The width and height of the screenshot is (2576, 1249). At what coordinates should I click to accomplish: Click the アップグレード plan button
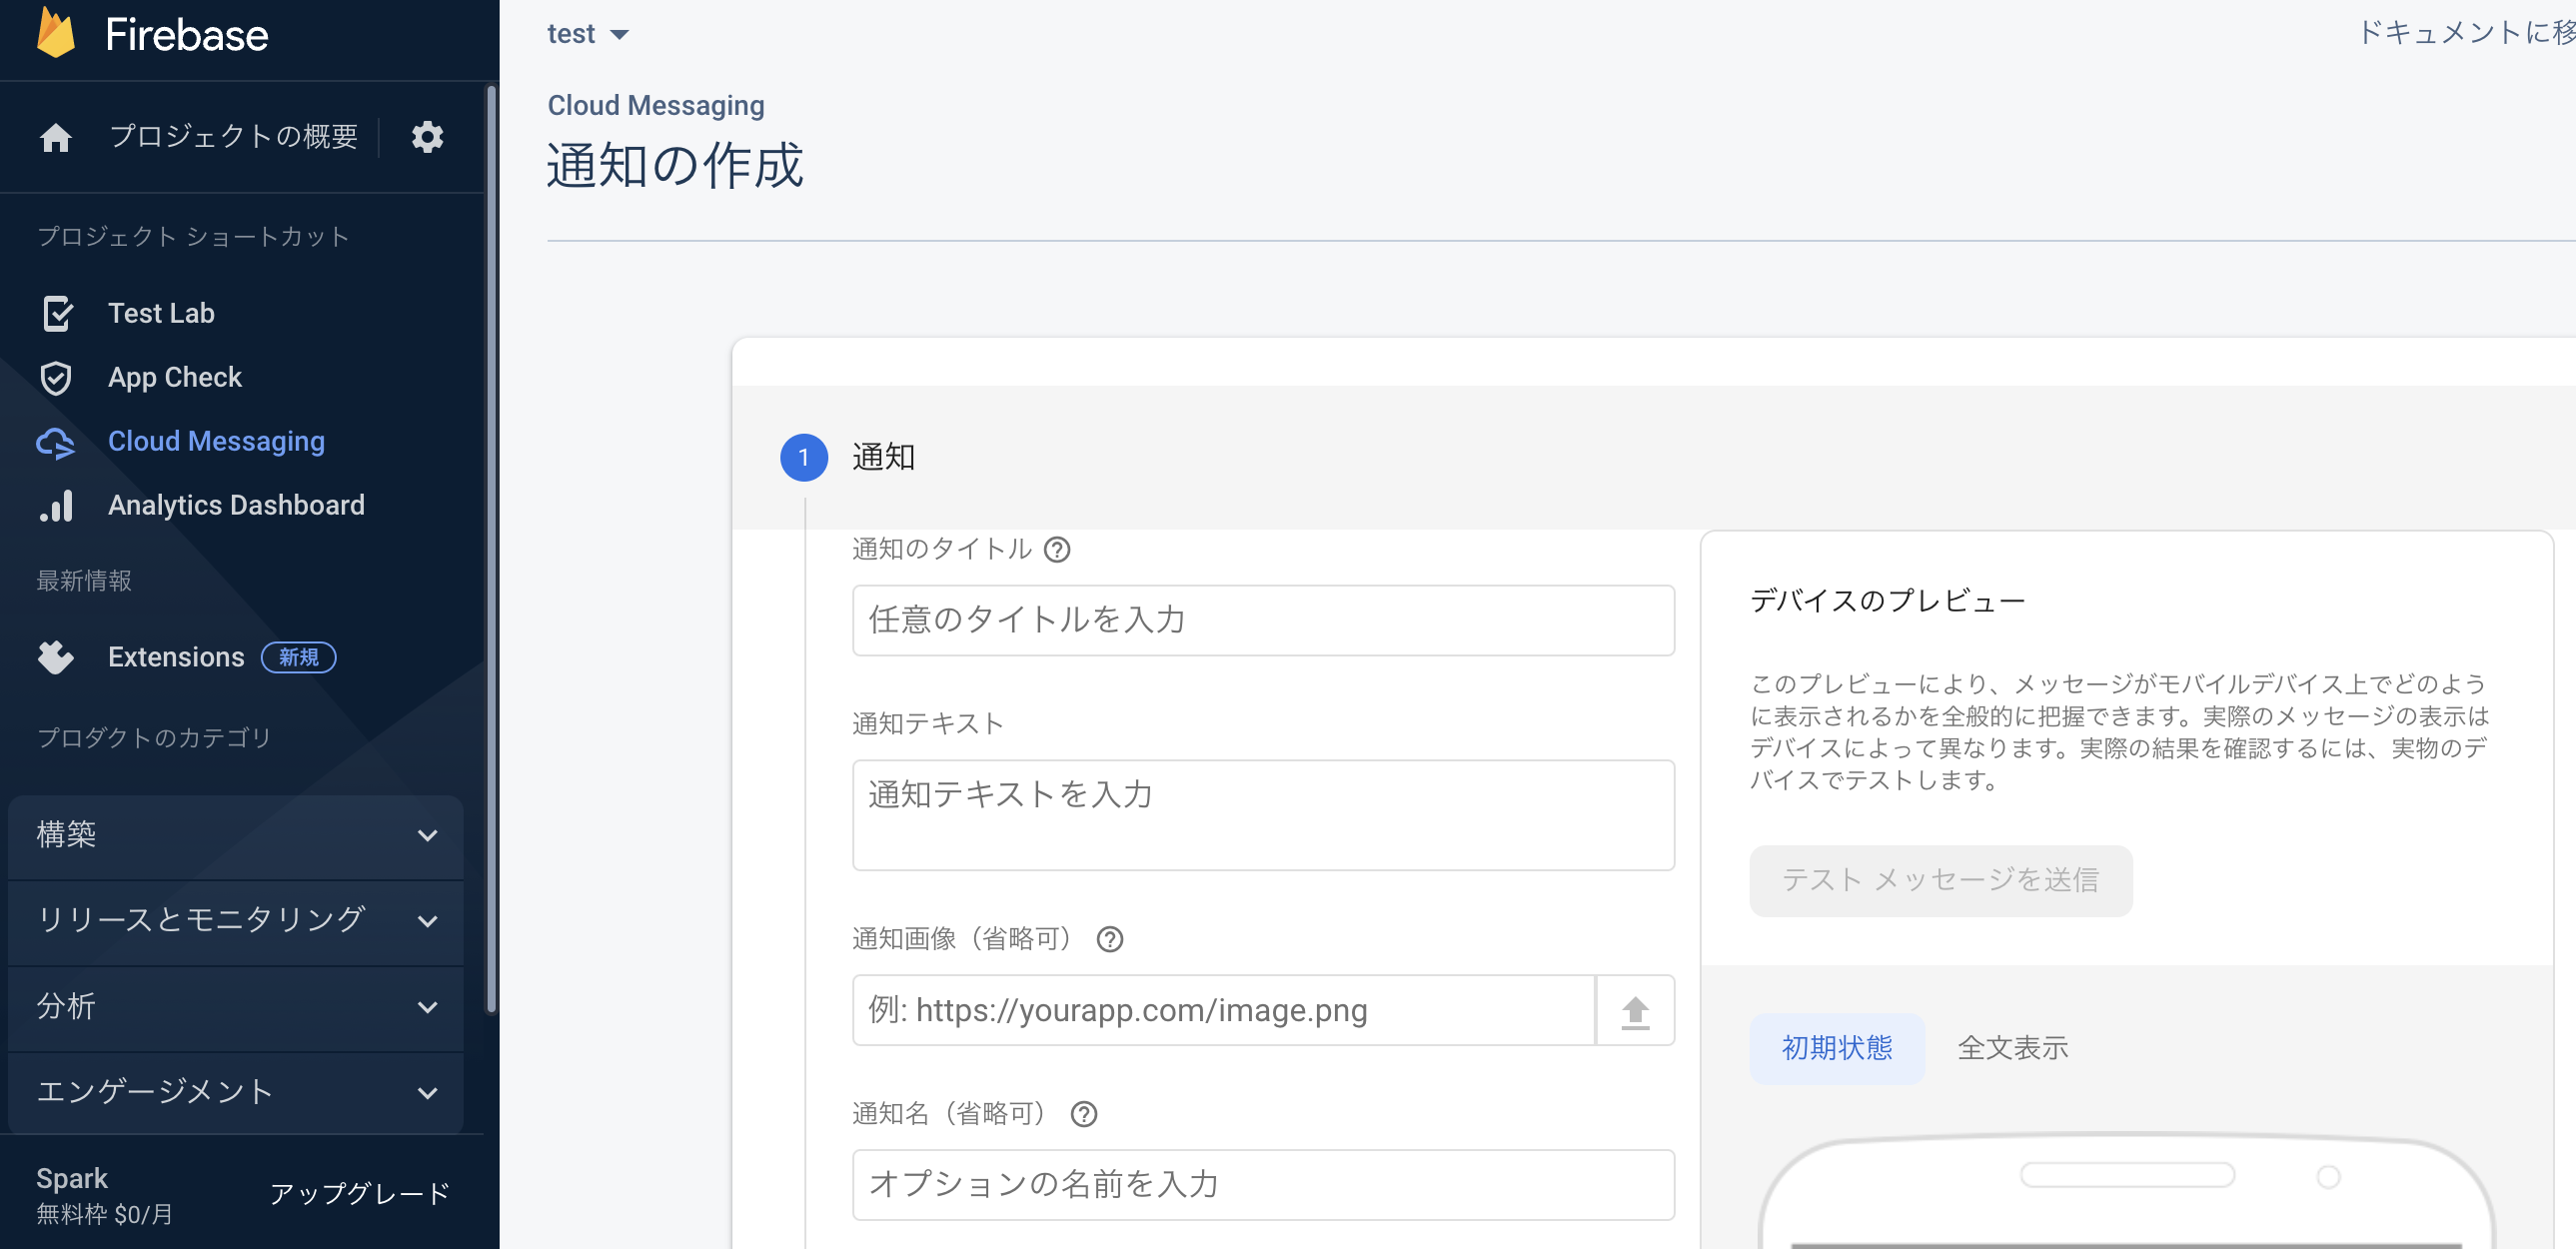[360, 1194]
